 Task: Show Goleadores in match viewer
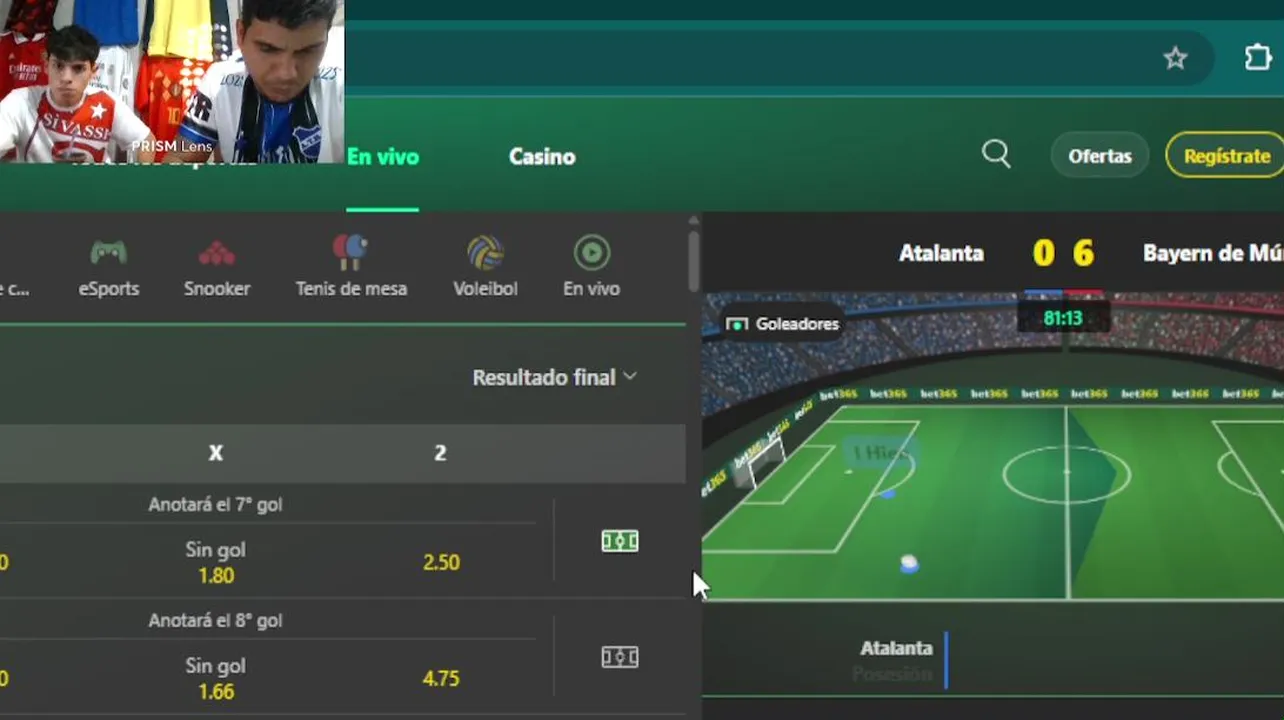pos(783,324)
